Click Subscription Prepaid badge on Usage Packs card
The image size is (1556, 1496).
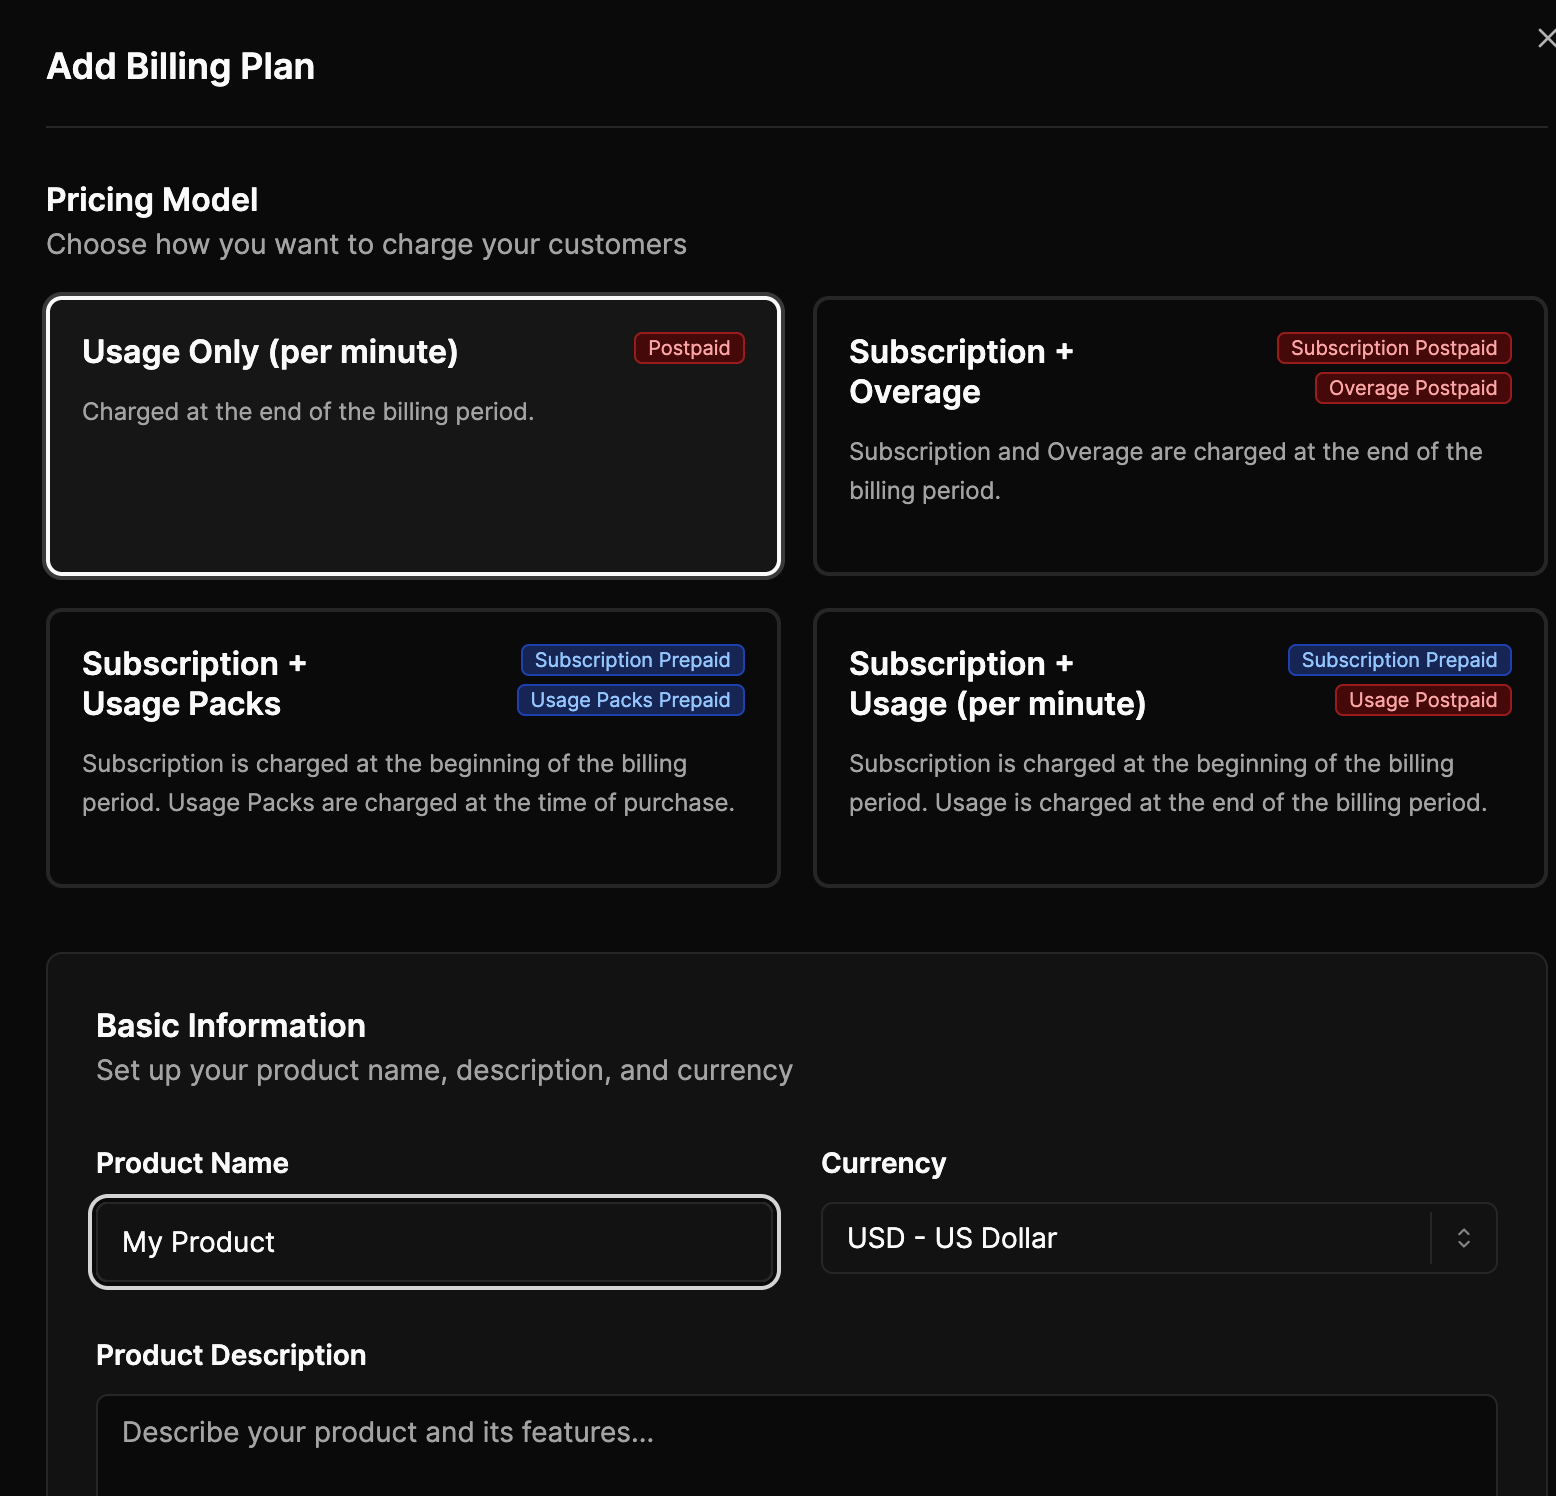click(632, 660)
